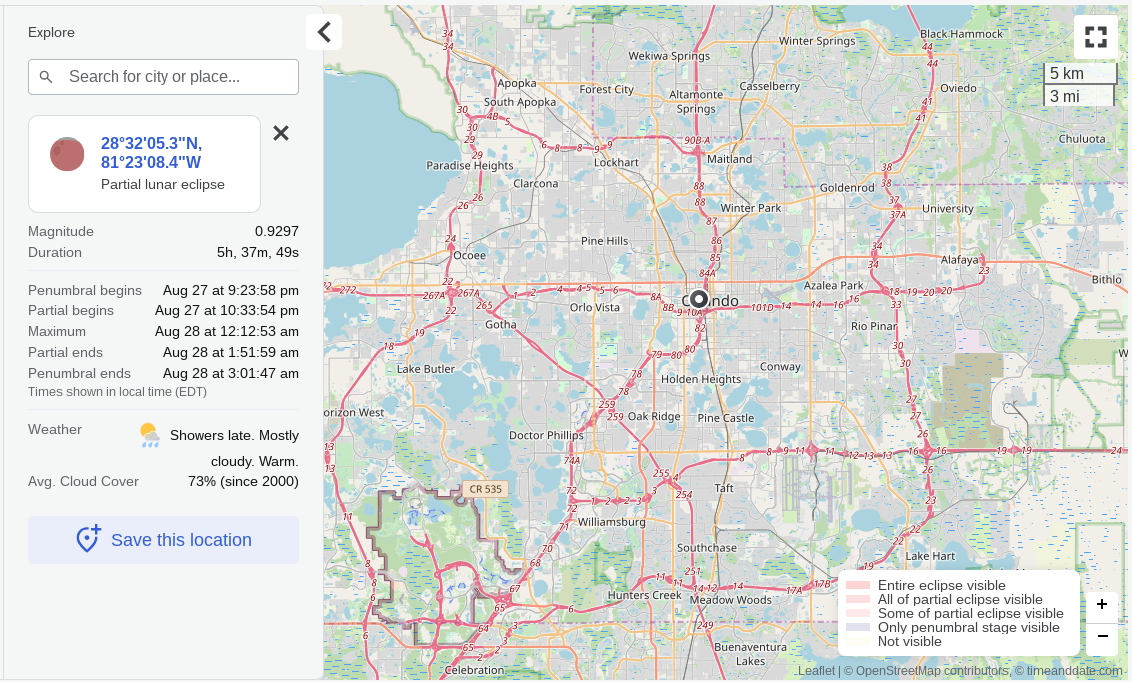
Task: Zoom out on the map
Action: [1102, 636]
